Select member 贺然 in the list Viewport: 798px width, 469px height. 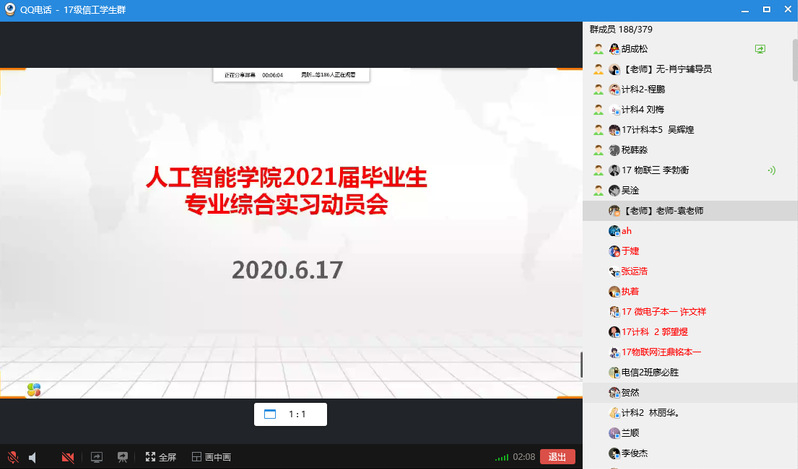[636, 393]
